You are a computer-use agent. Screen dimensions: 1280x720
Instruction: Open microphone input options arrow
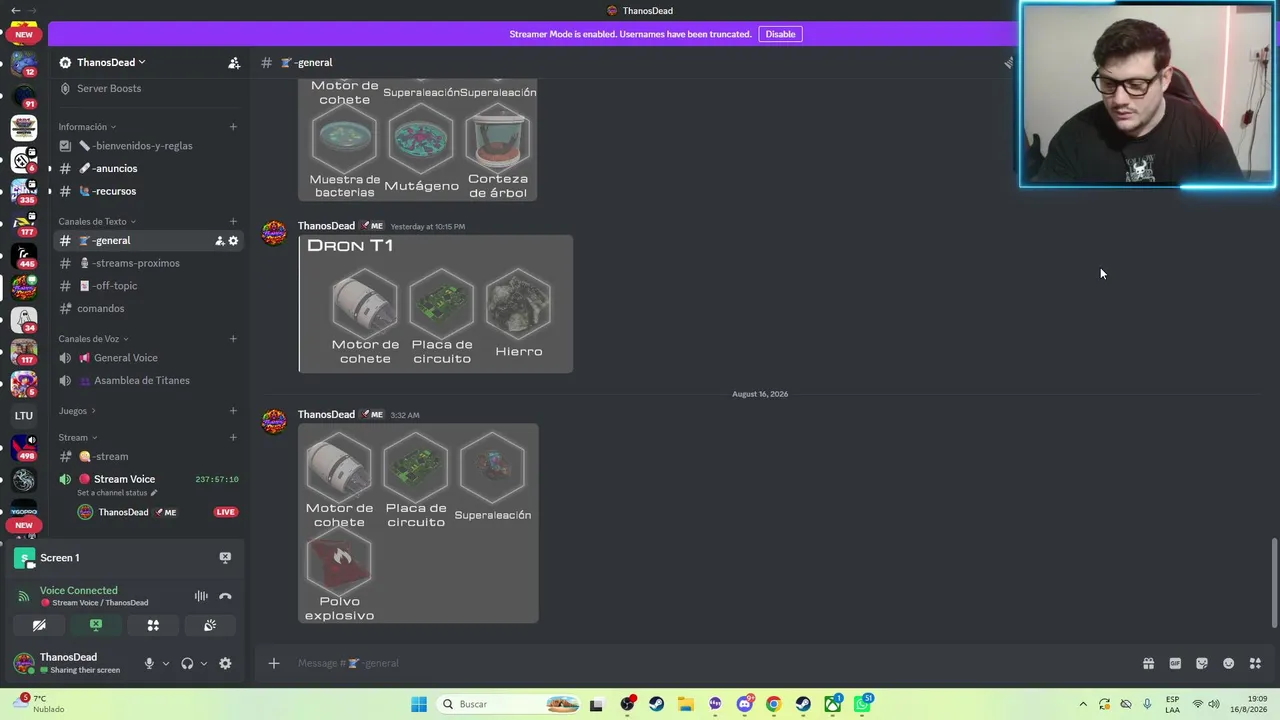click(165, 663)
